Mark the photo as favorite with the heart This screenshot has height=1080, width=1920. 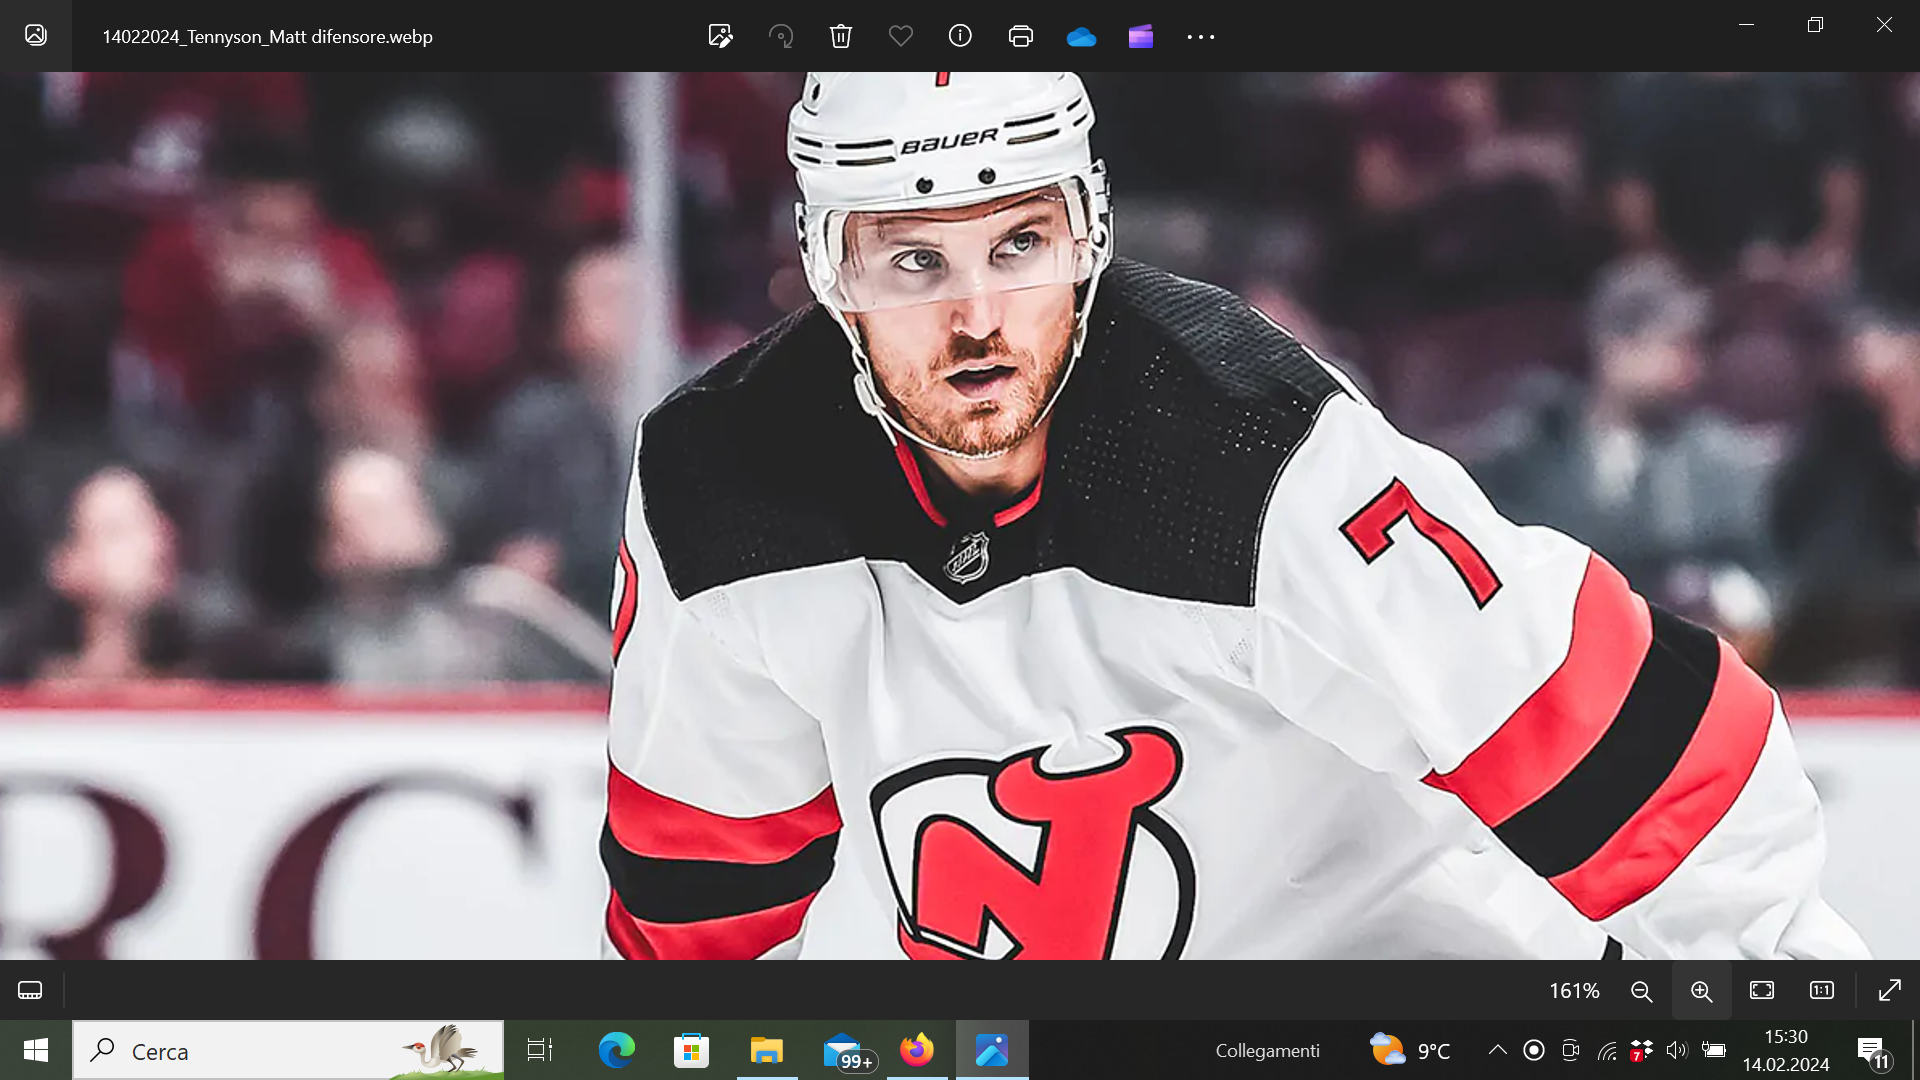(x=901, y=36)
